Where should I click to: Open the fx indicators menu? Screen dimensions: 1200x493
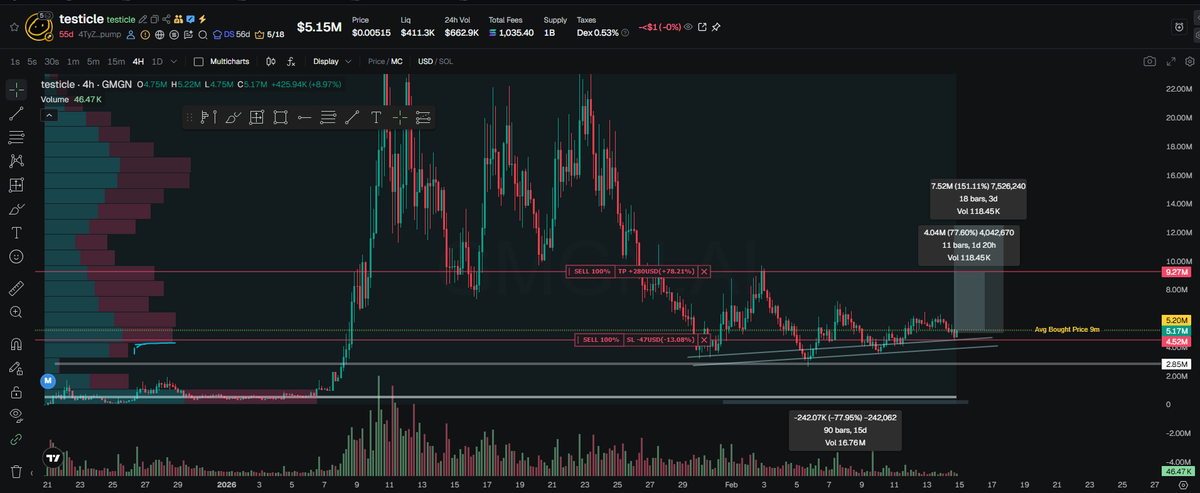tap(291, 61)
